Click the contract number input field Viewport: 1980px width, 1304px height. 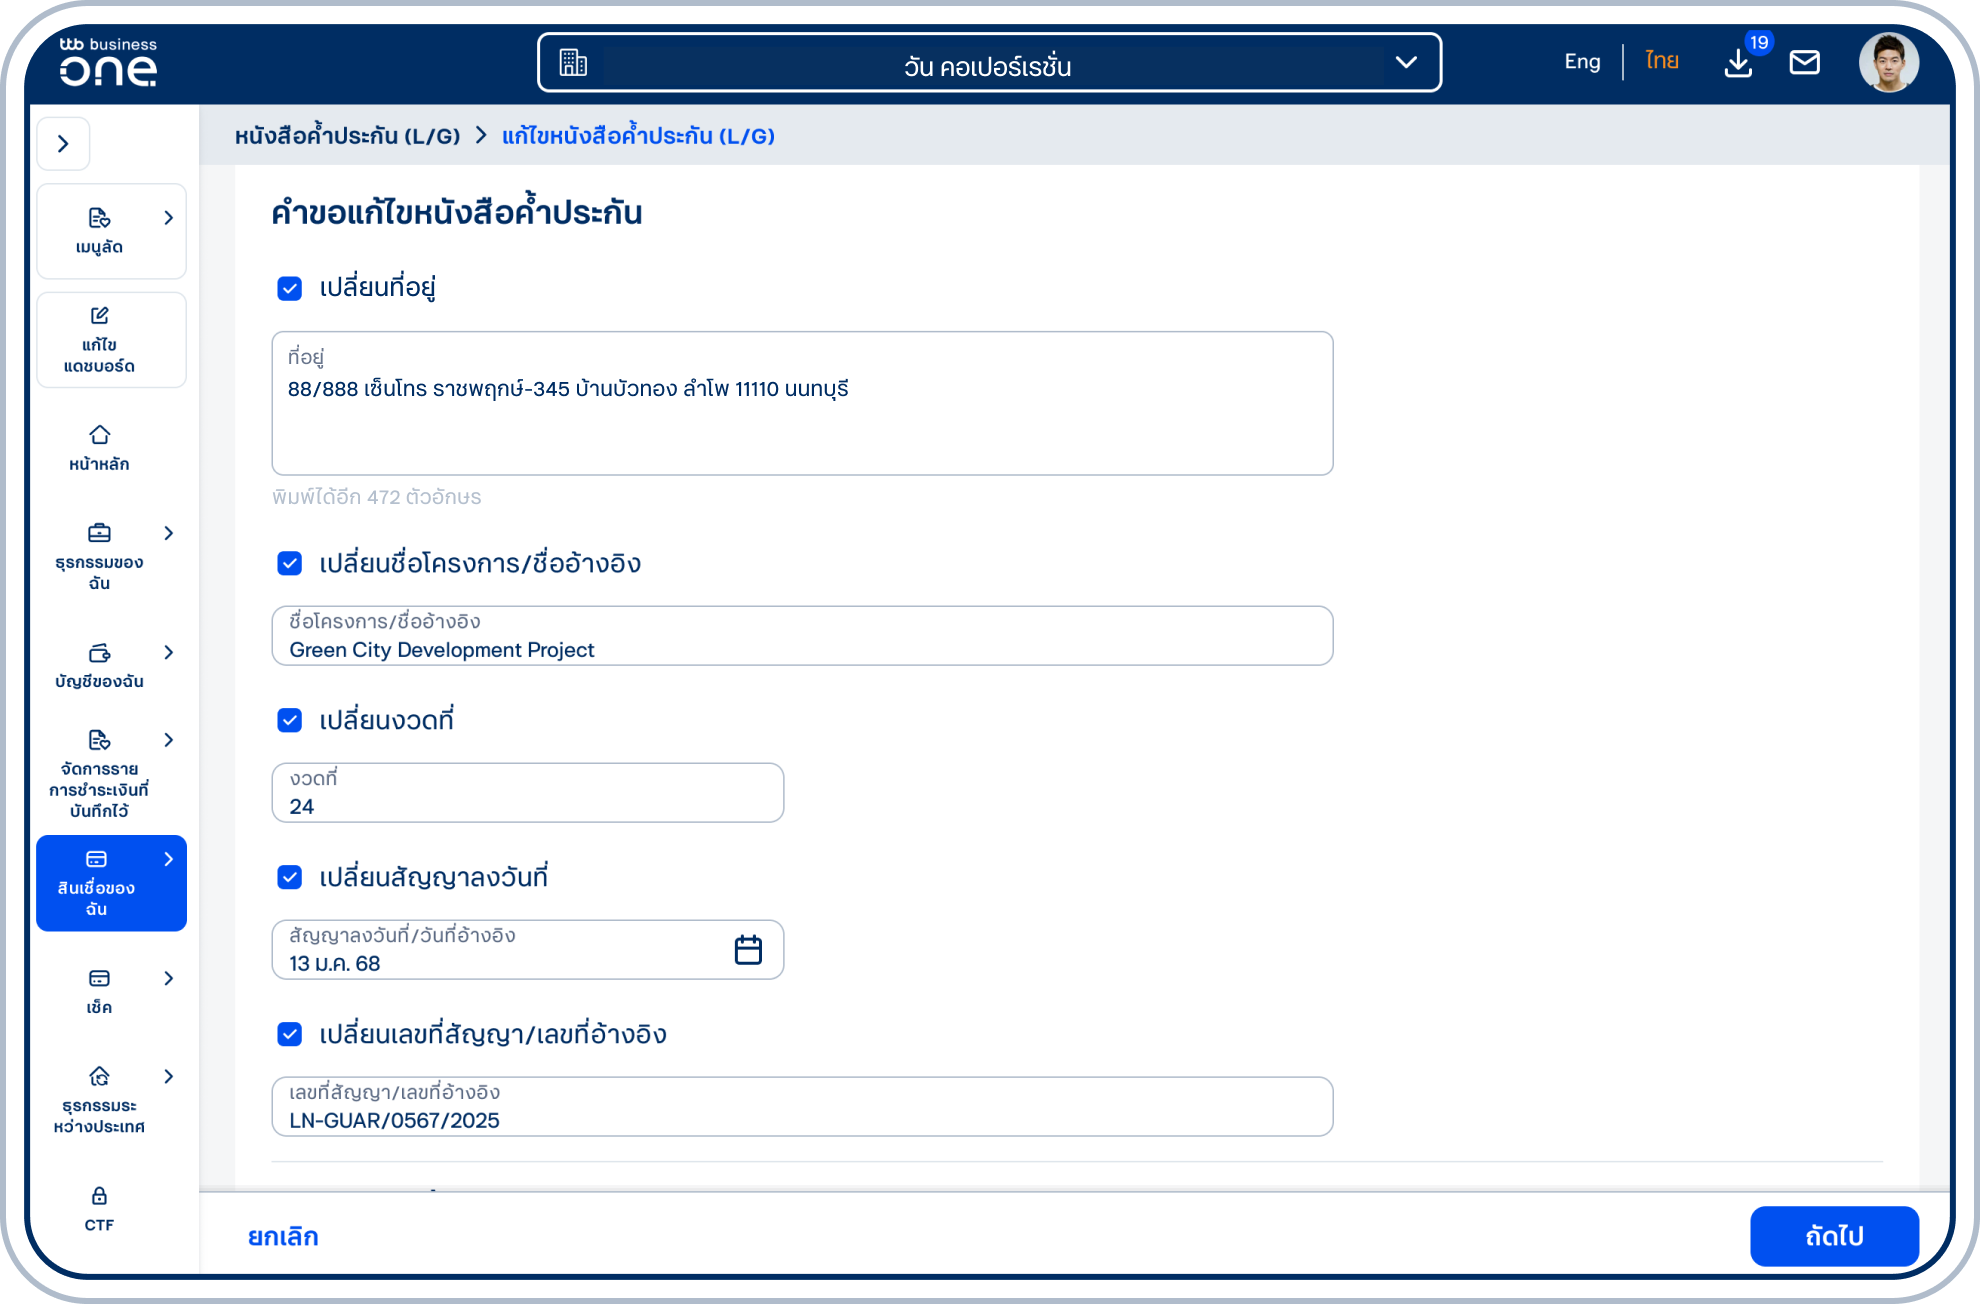pyautogui.click(x=801, y=1108)
